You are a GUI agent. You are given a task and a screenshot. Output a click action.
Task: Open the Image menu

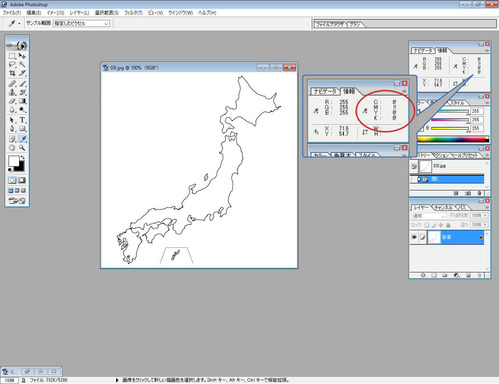[x=55, y=13]
